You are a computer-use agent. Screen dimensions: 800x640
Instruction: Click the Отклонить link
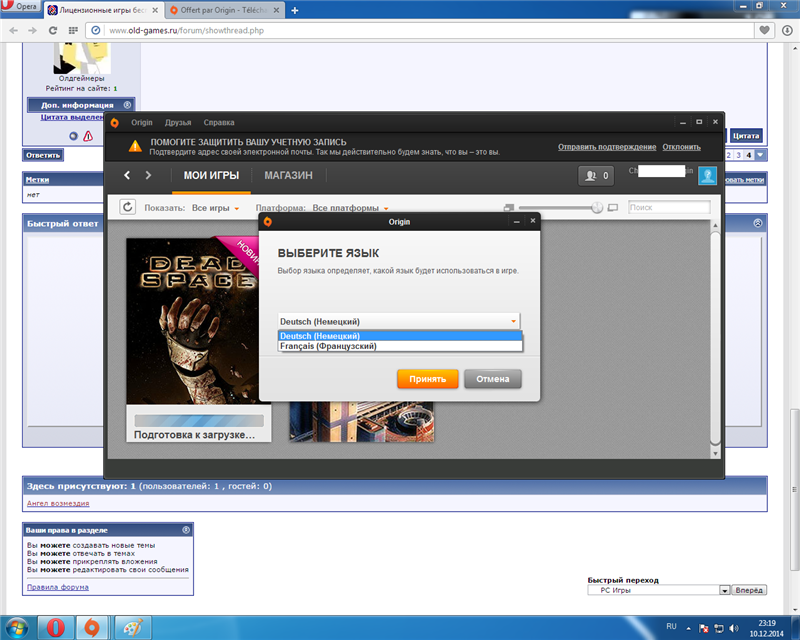point(681,147)
